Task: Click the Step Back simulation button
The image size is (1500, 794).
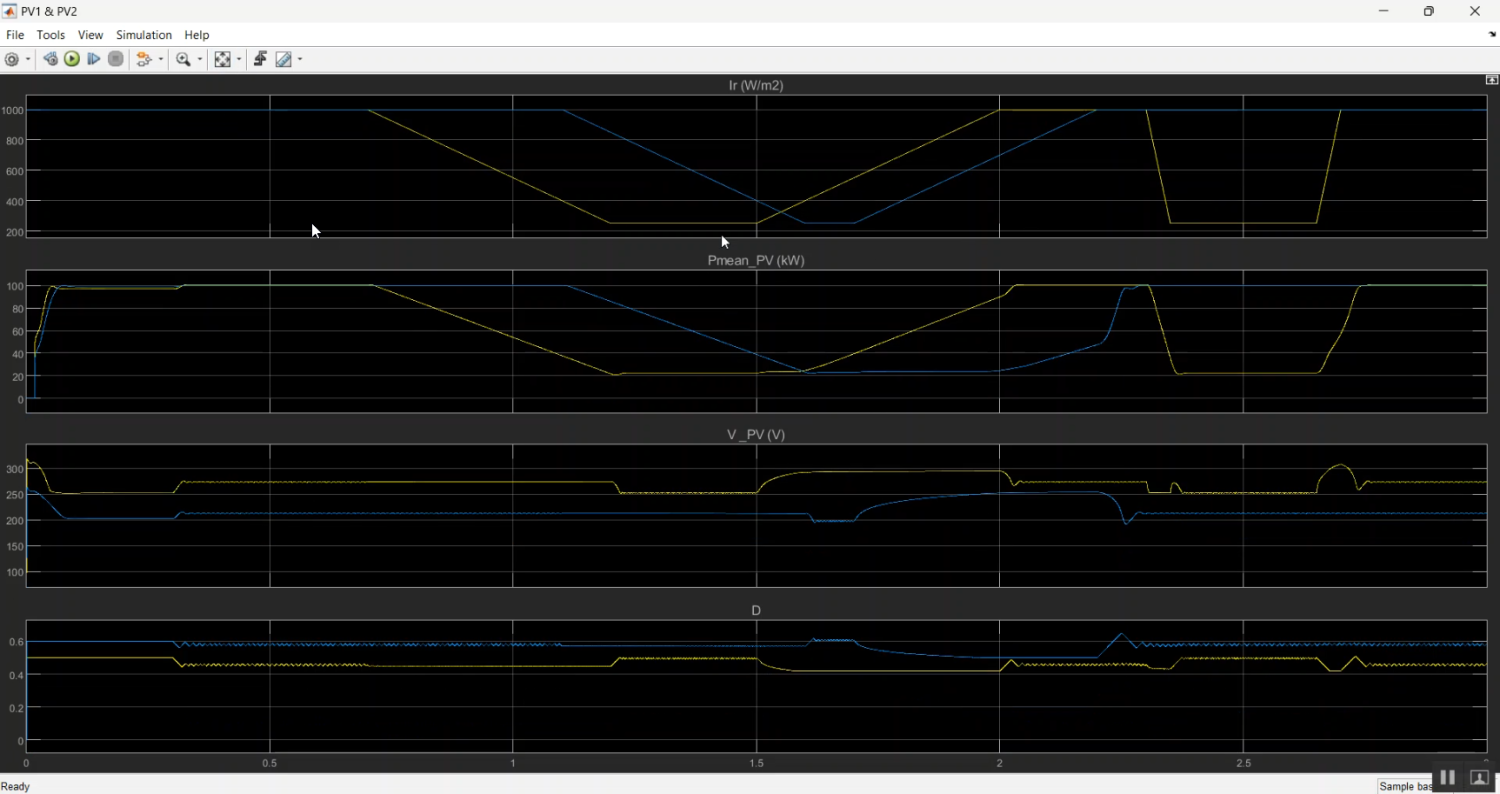Action: 50,59
